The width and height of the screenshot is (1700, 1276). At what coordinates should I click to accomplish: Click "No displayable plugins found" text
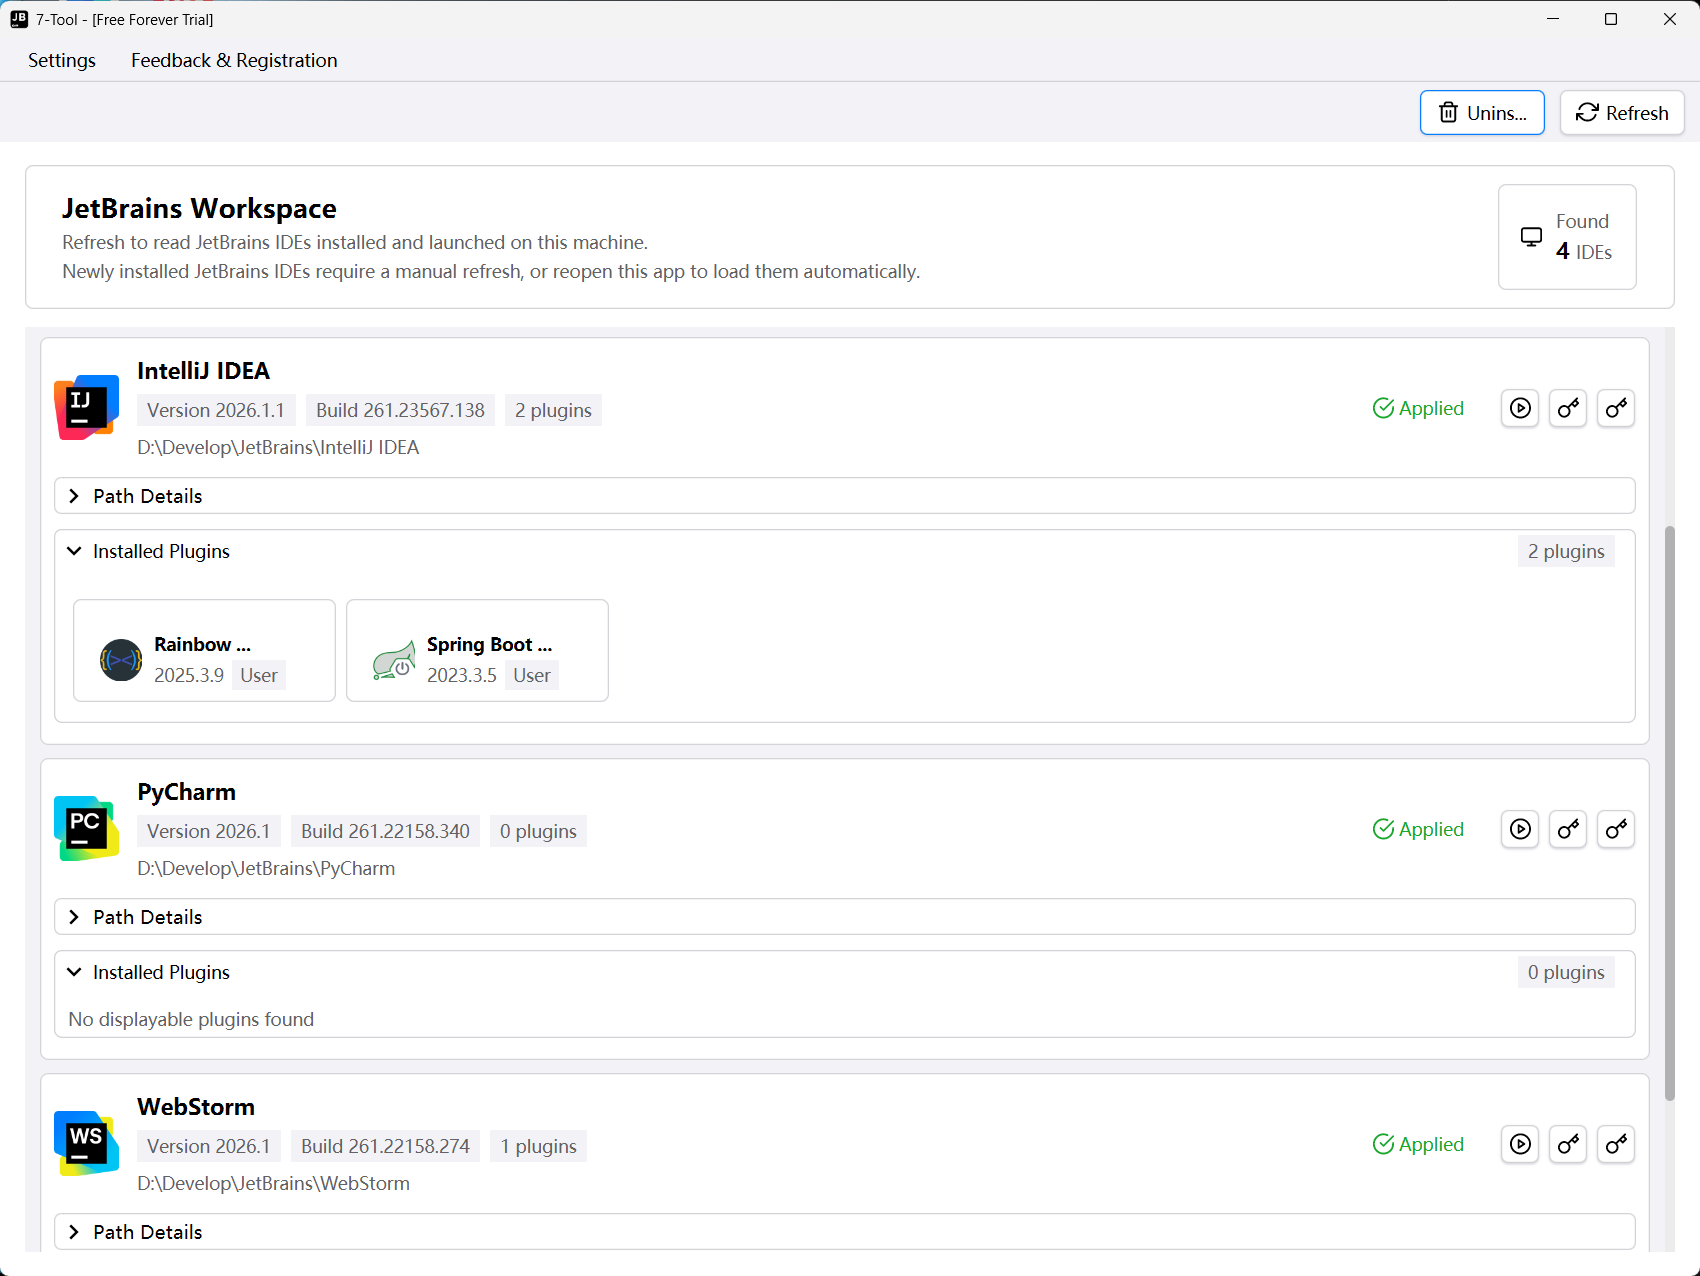pos(191,1019)
